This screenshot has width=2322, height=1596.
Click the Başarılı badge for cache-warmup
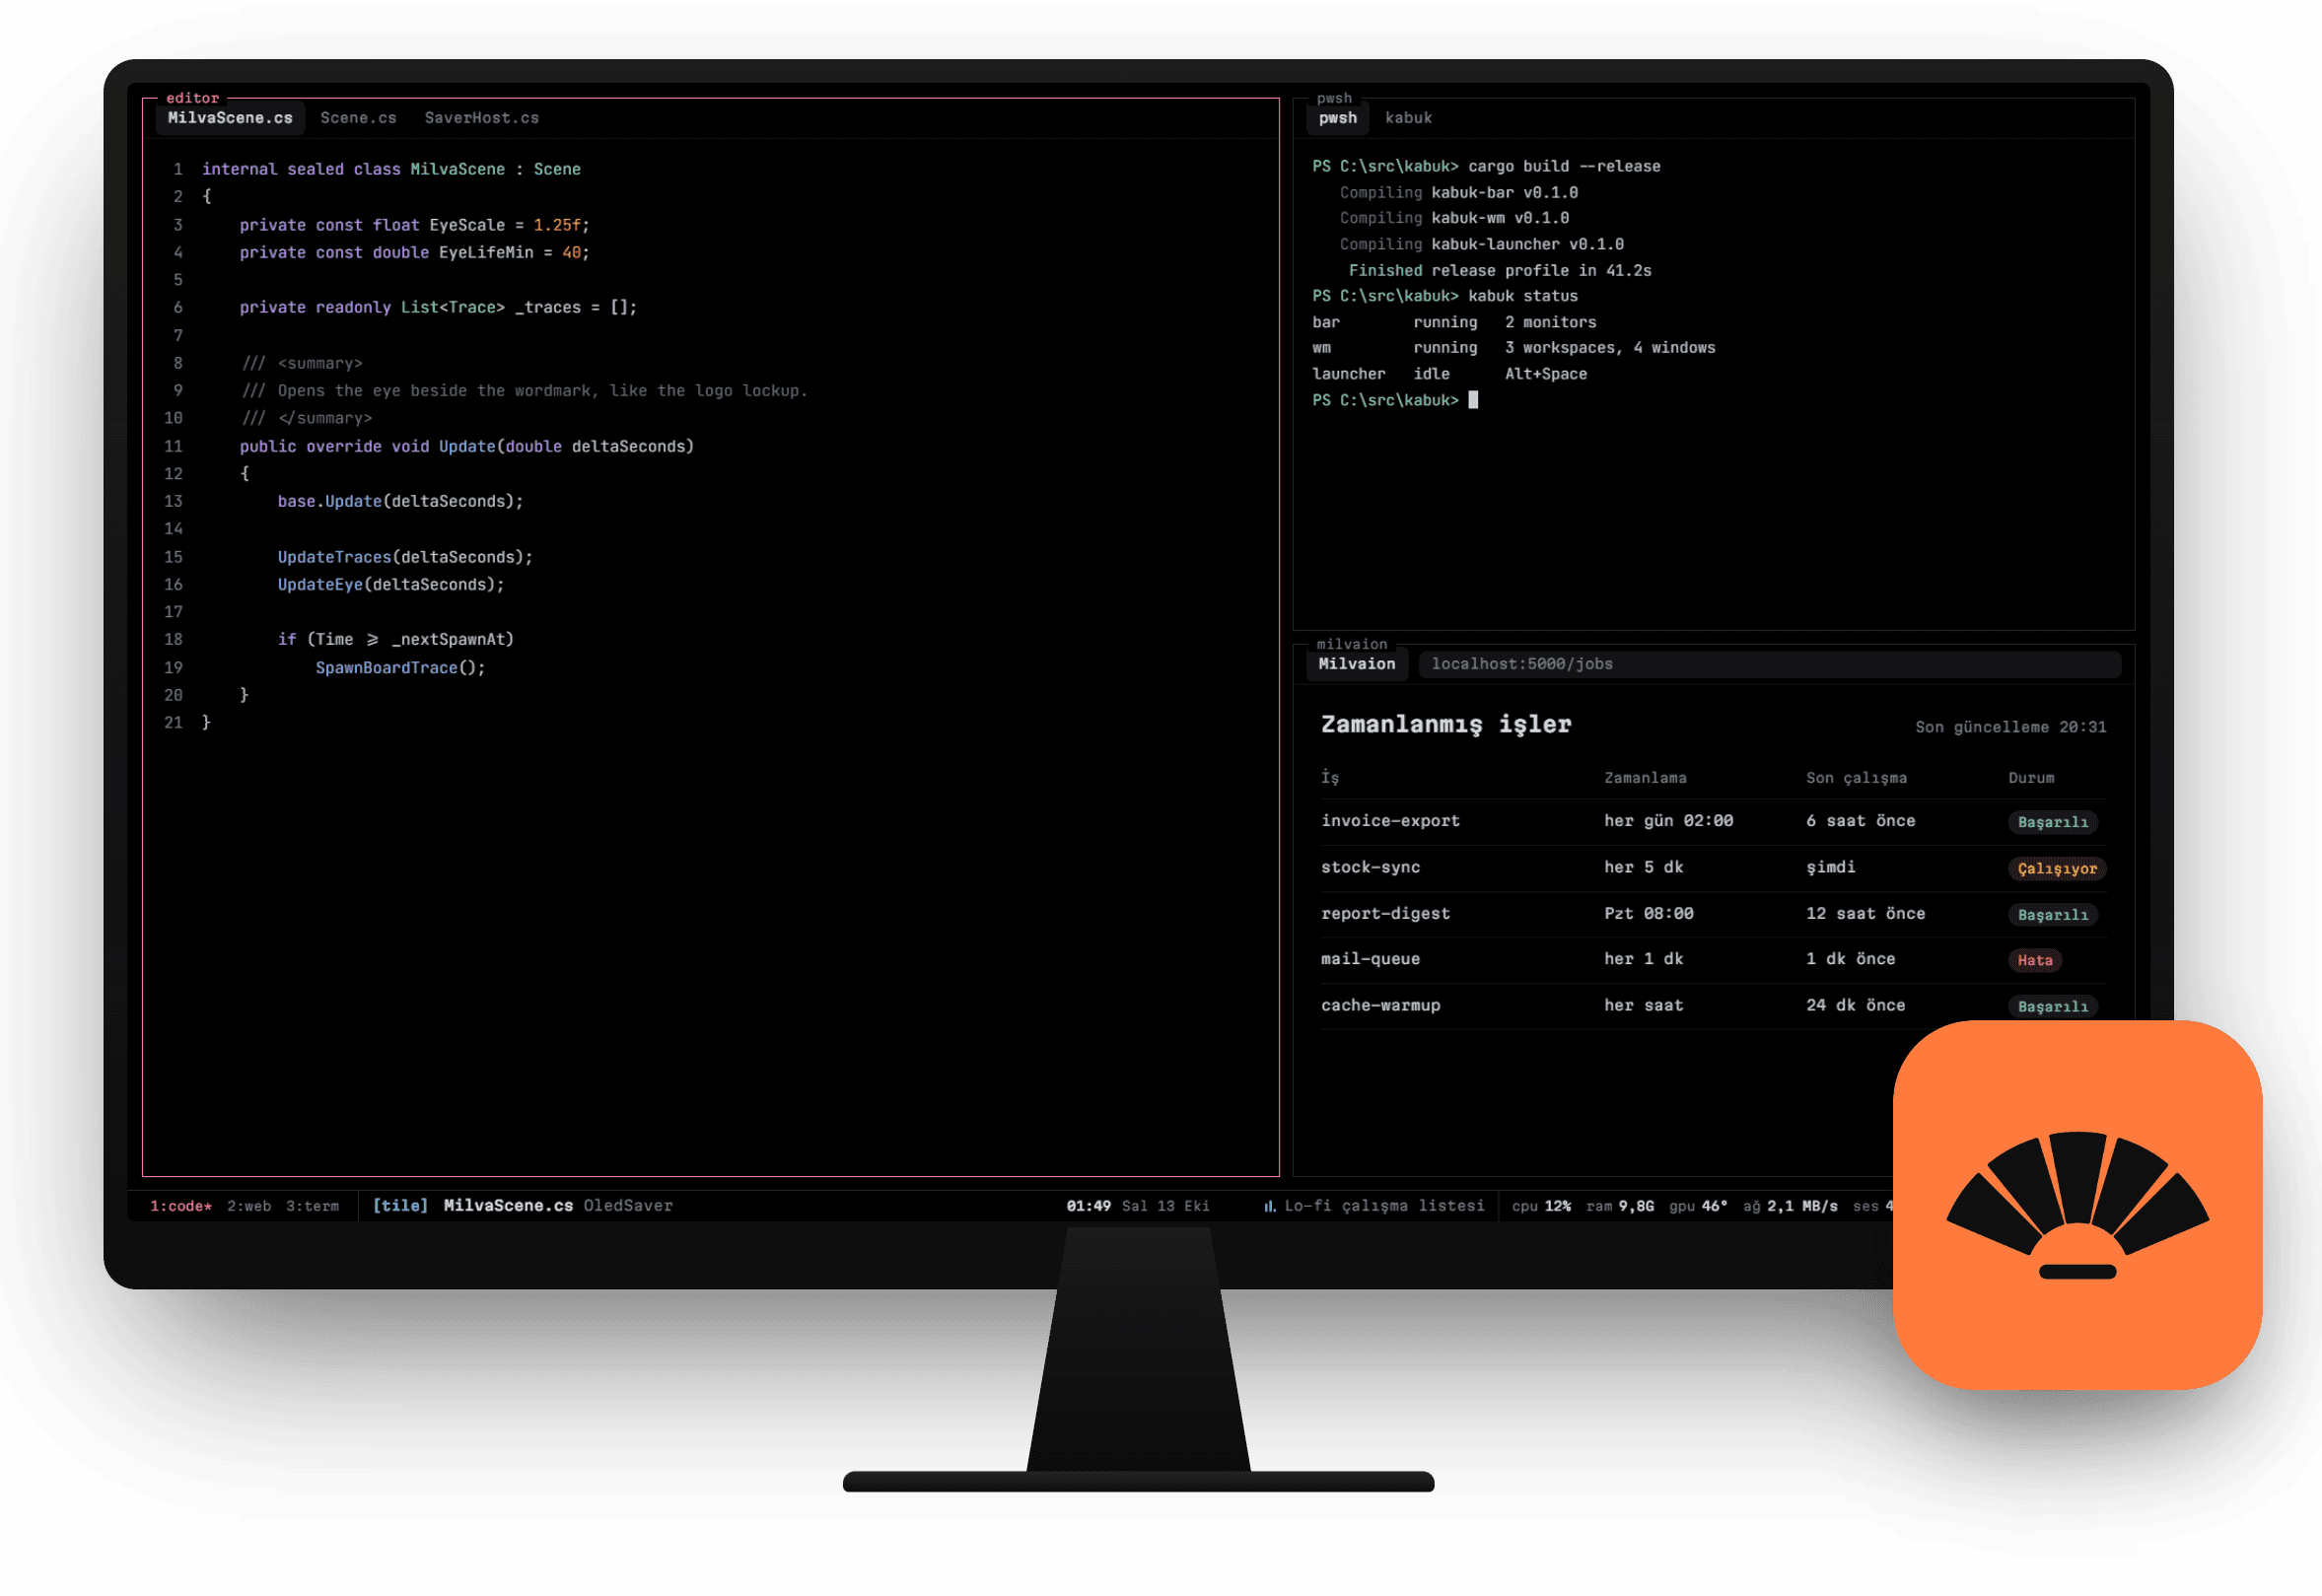pos(2051,1006)
